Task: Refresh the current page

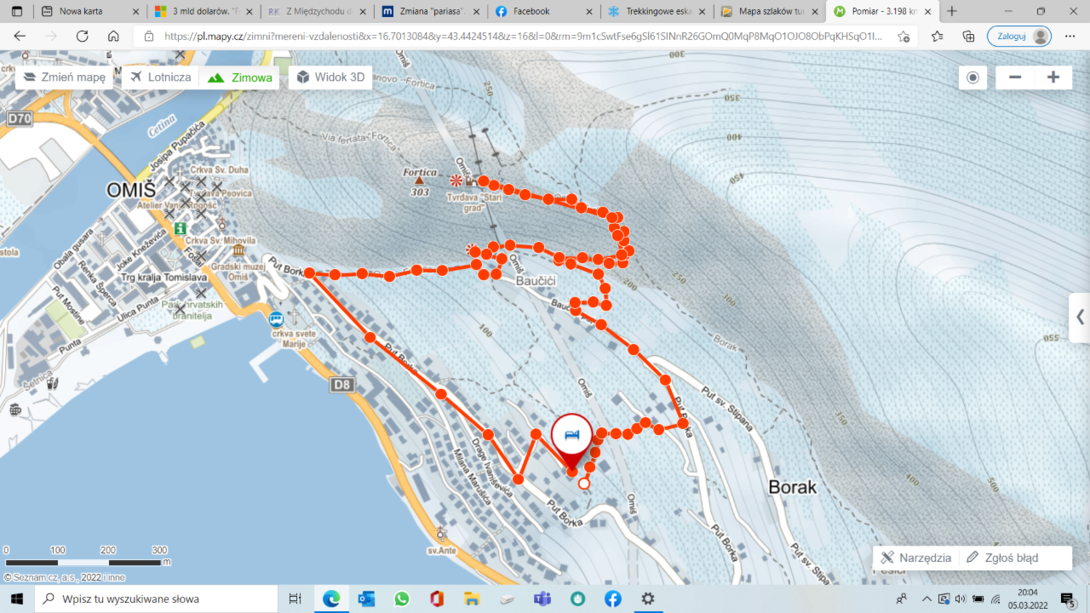Action: pyautogui.click(x=82, y=36)
